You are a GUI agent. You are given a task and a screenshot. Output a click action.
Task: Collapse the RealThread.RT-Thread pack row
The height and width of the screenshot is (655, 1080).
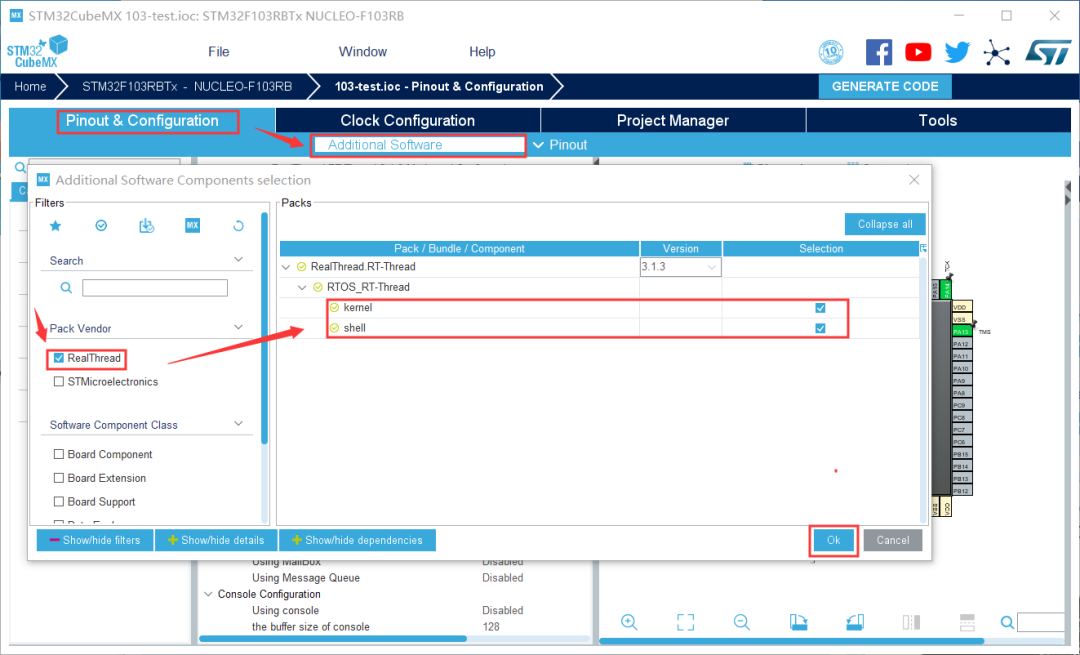point(286,267)
